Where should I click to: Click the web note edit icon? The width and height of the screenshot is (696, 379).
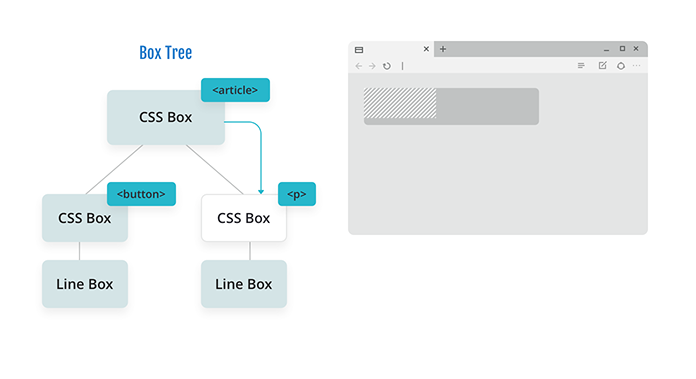(x=602, y=66)
